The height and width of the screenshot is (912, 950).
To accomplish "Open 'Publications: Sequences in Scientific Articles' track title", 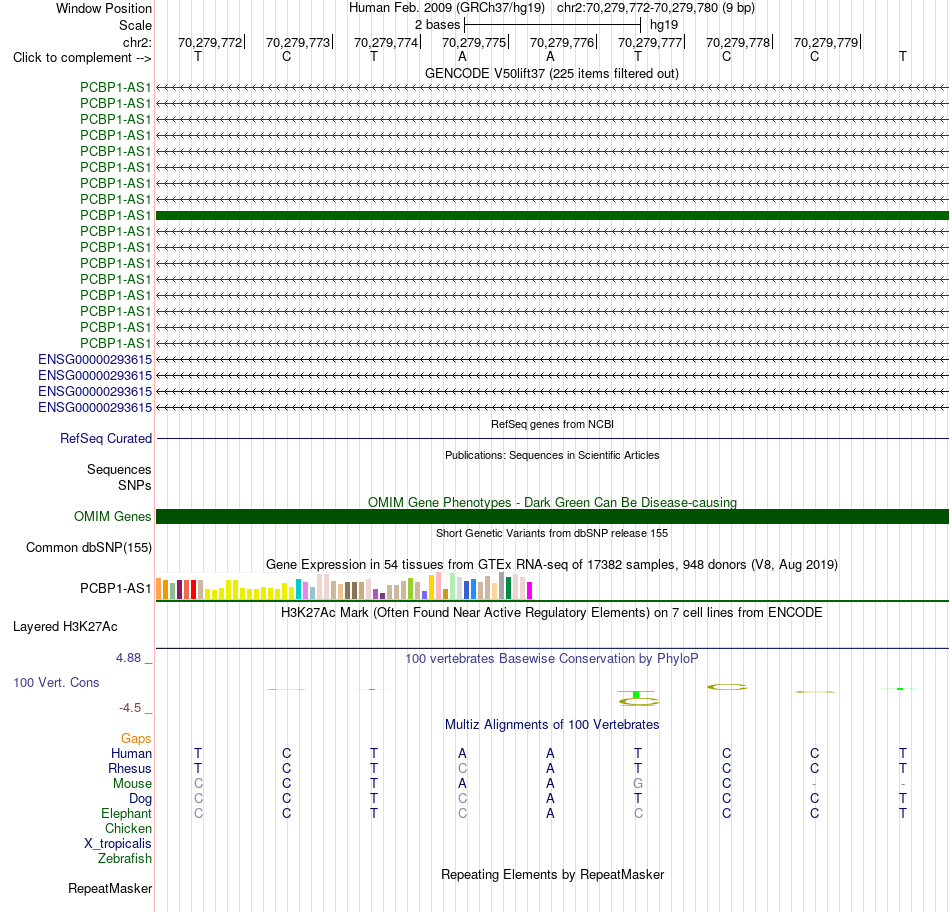I will [552, 455].
